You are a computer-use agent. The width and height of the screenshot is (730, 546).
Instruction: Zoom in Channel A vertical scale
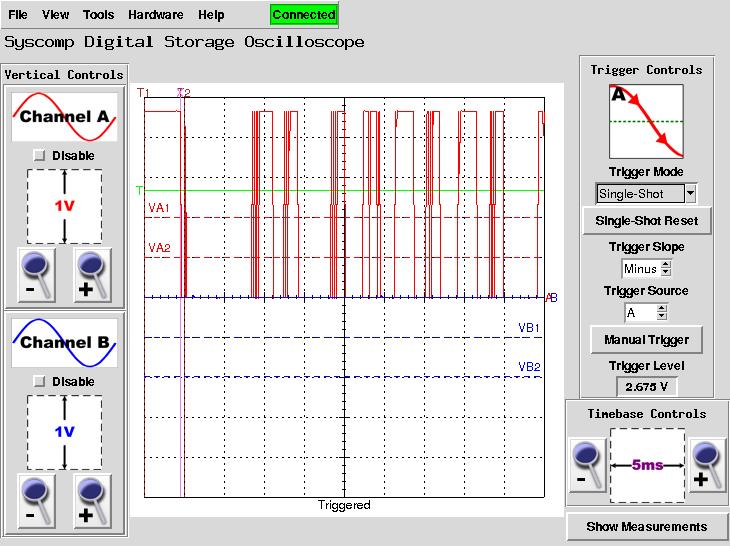tap(92, 275)
